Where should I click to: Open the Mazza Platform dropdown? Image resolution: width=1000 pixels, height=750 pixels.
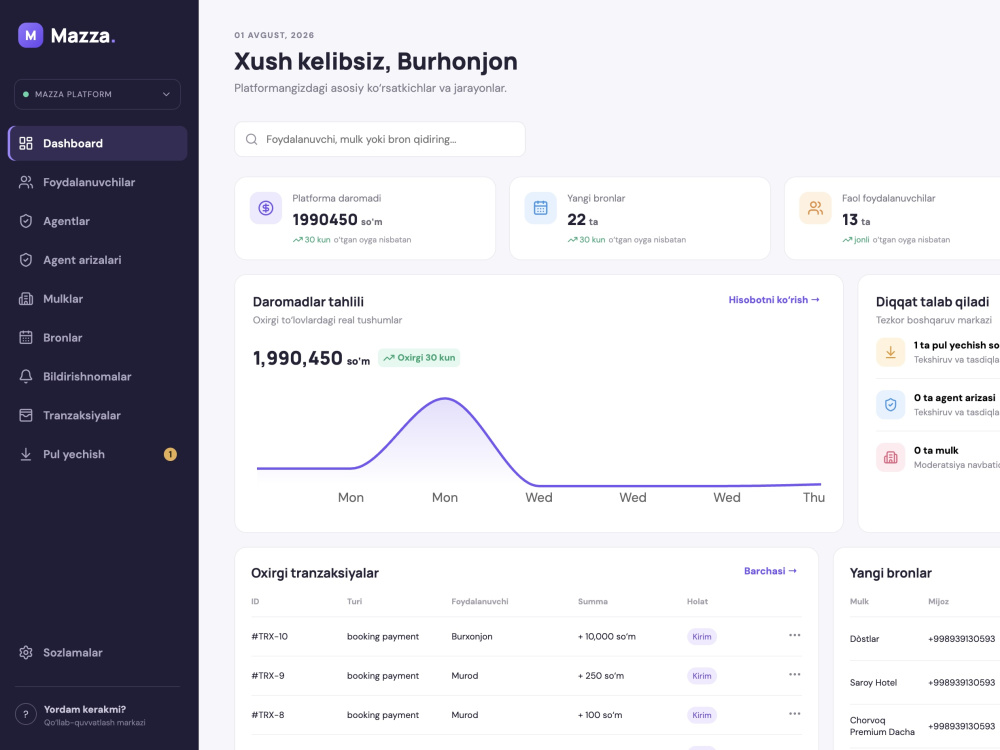pyautogui.click(x=97, y=94)
